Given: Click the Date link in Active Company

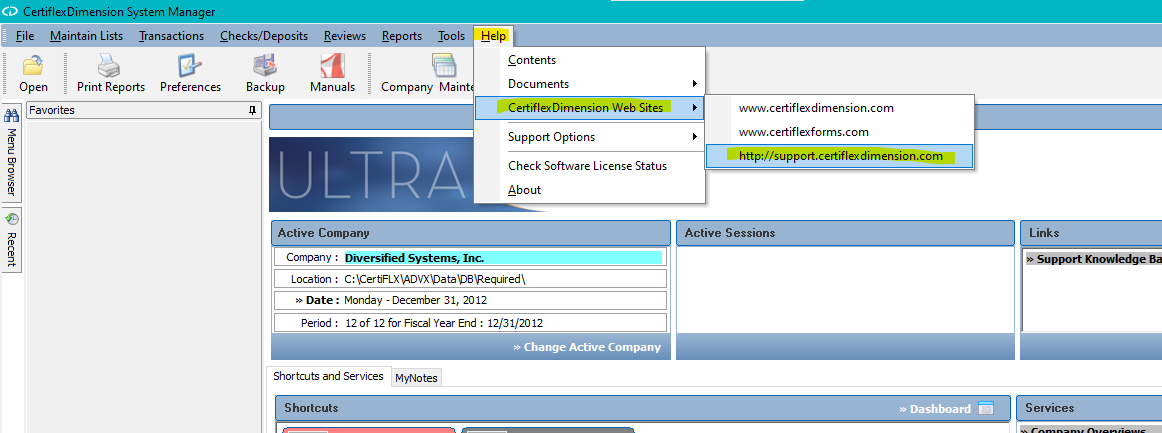Looking at the screenshot, I should click(316, 300).
